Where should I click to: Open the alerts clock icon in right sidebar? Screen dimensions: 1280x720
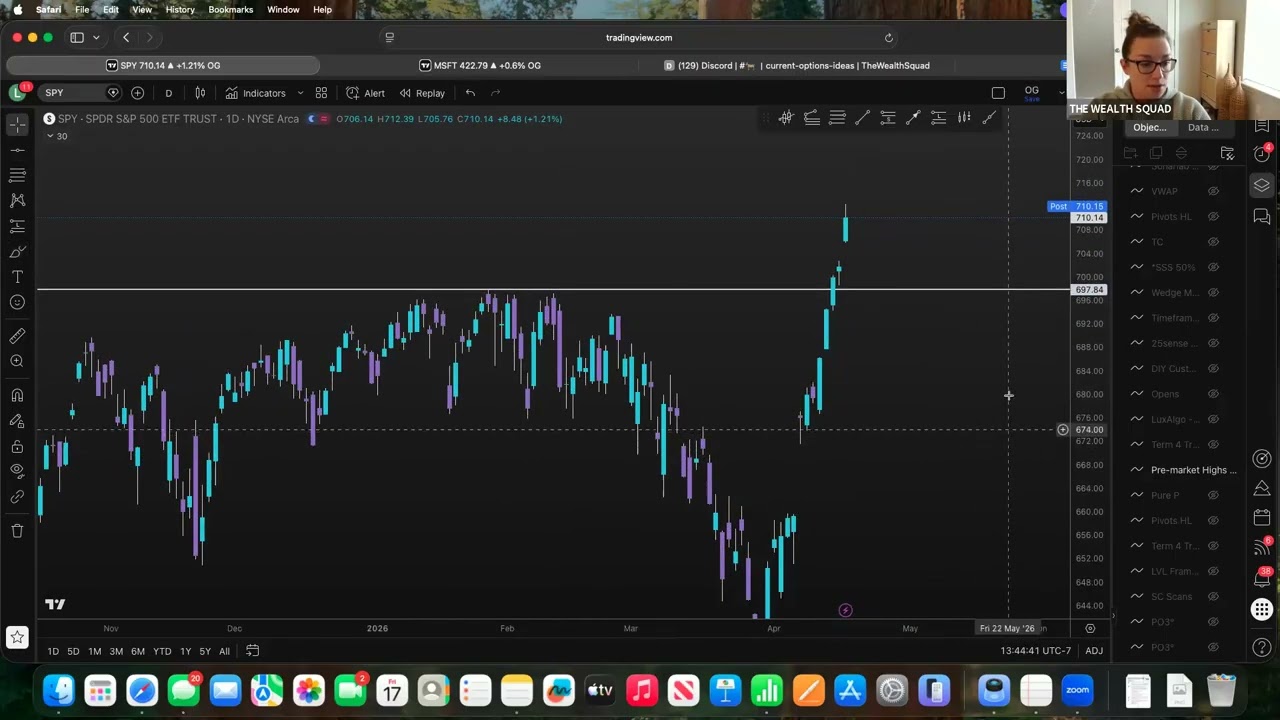point(1262,153)
